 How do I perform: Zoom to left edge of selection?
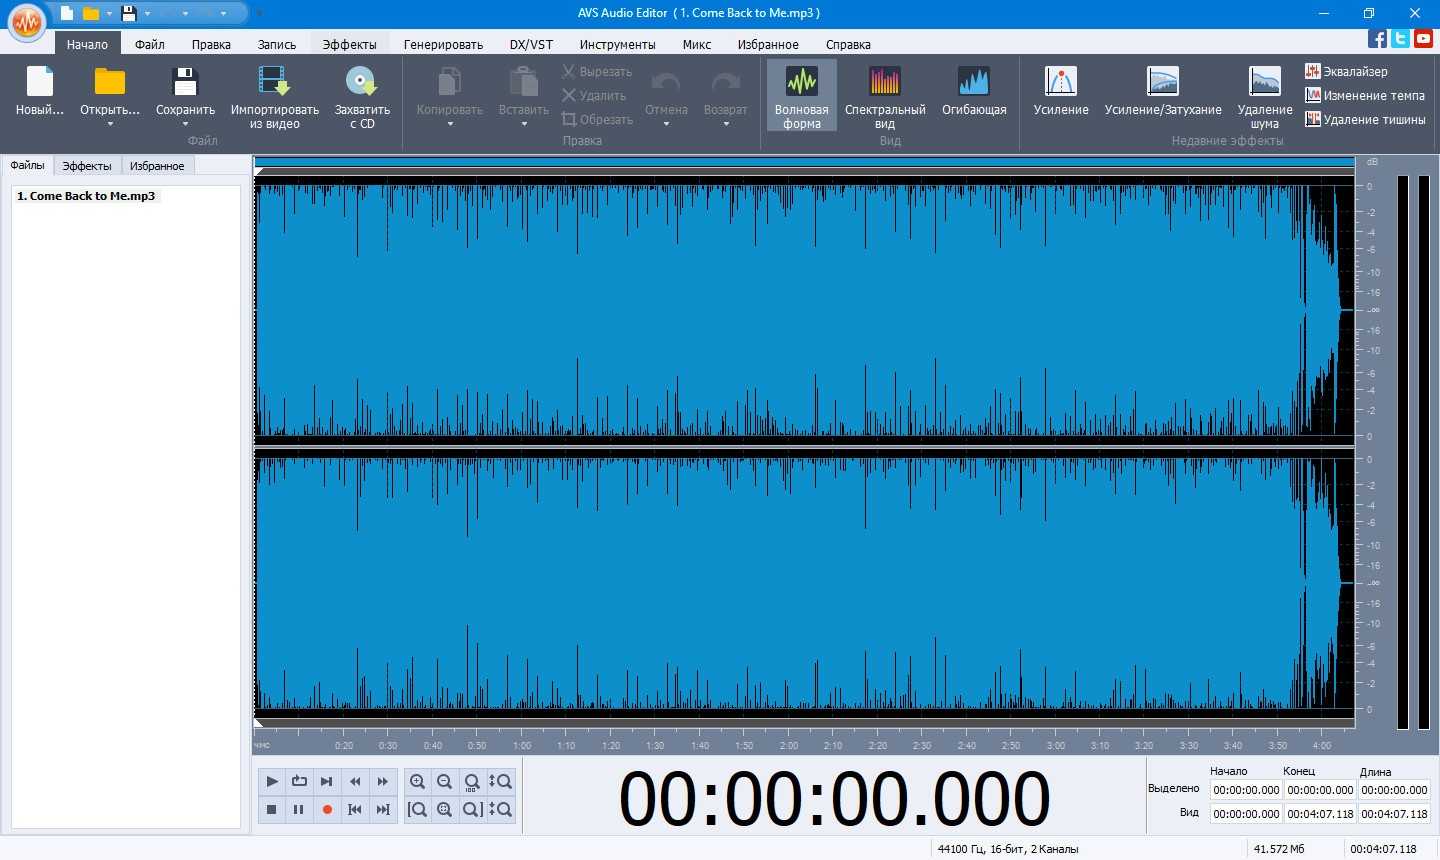tap(417, 809)
